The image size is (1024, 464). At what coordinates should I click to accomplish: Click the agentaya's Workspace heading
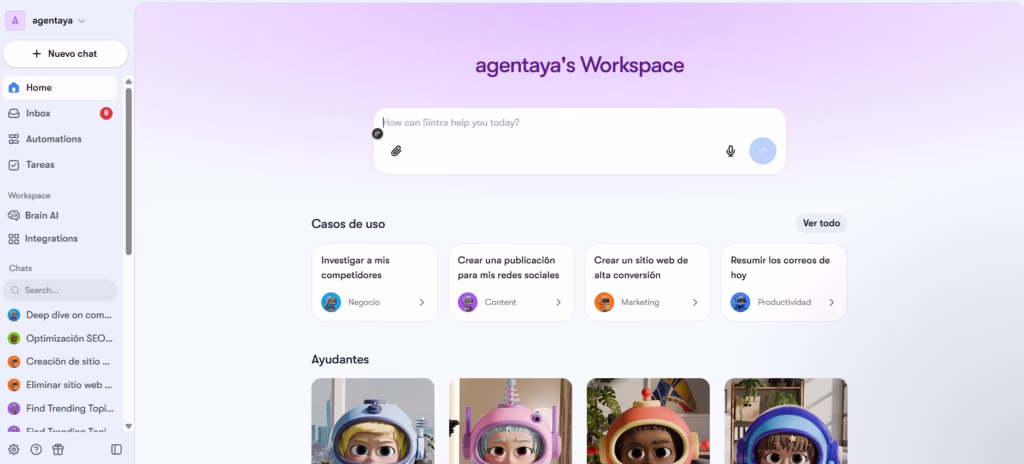pyautogui.click(x=579, y=65)
